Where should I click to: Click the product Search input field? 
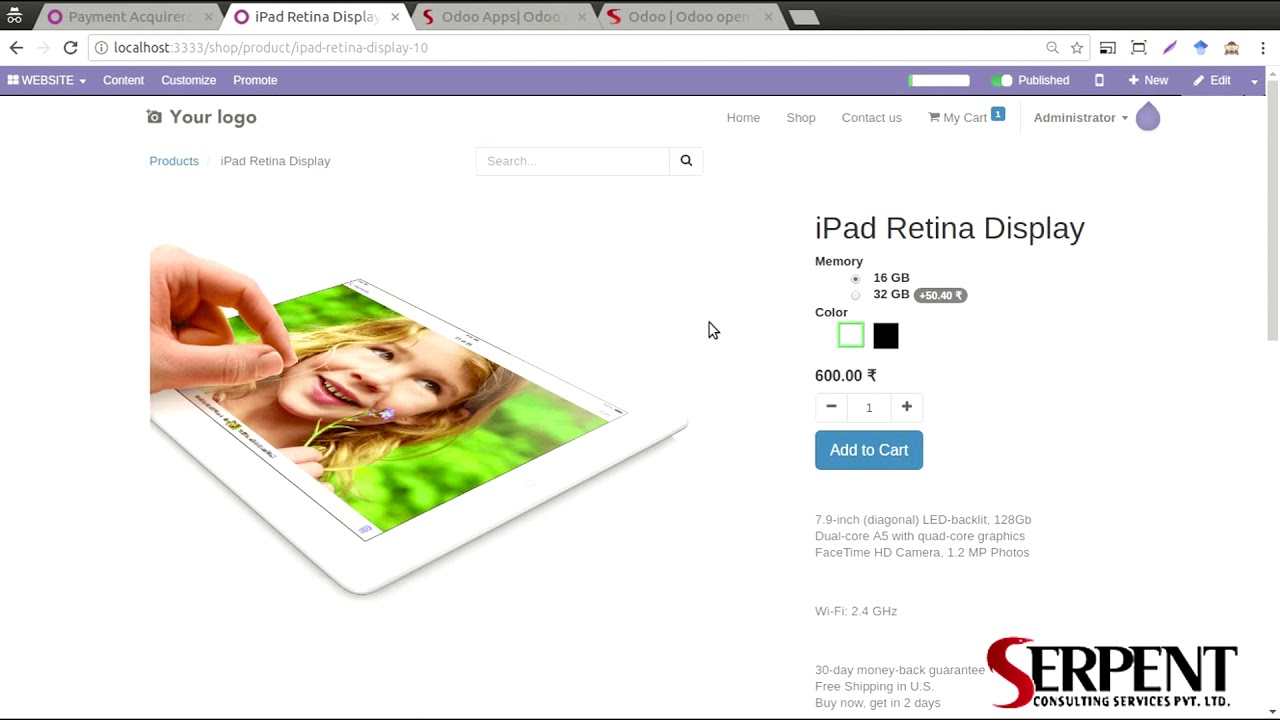coord(573,161)
